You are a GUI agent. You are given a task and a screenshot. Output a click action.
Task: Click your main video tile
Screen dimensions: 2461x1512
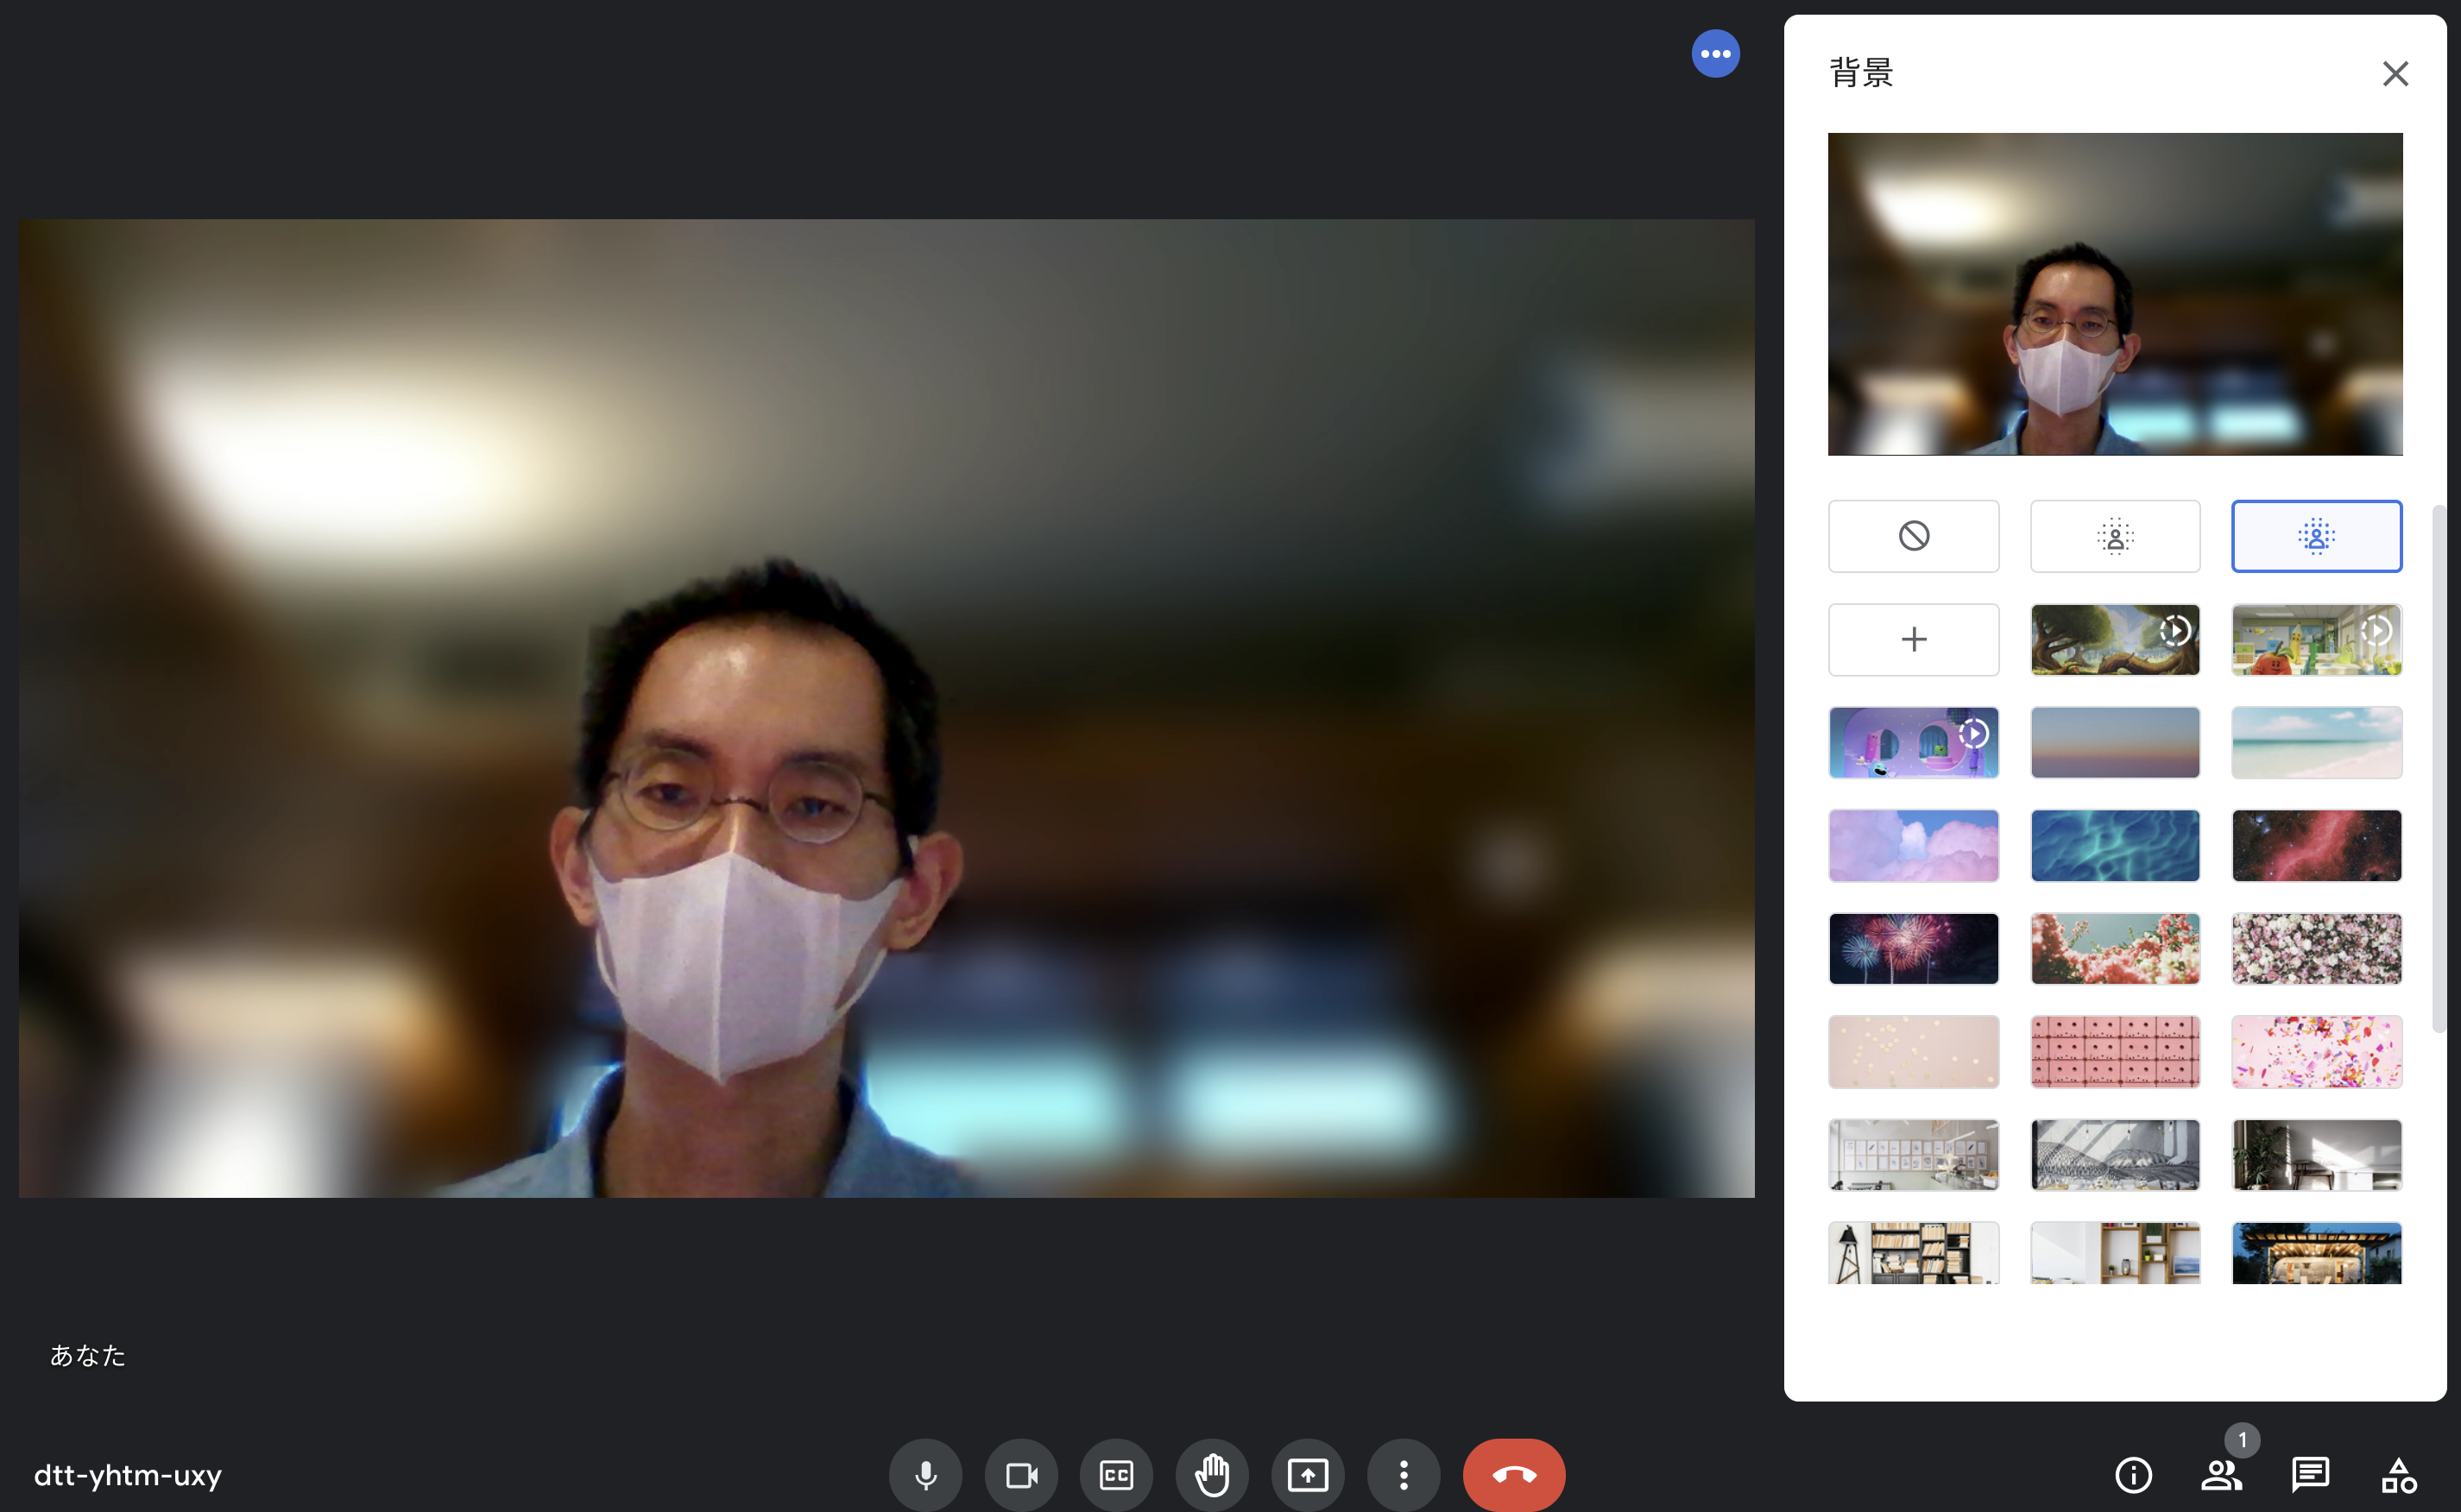886,708
